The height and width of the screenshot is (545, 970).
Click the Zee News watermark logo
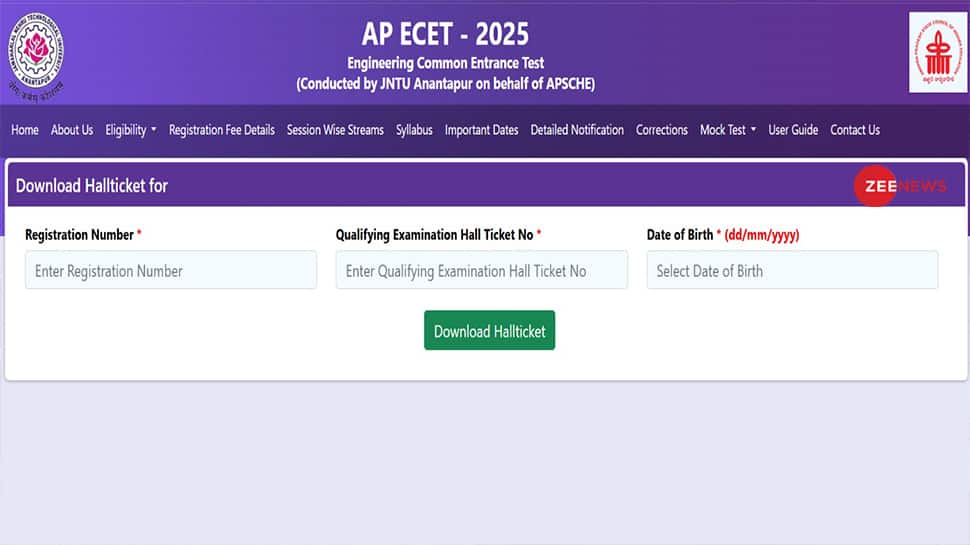900,186
